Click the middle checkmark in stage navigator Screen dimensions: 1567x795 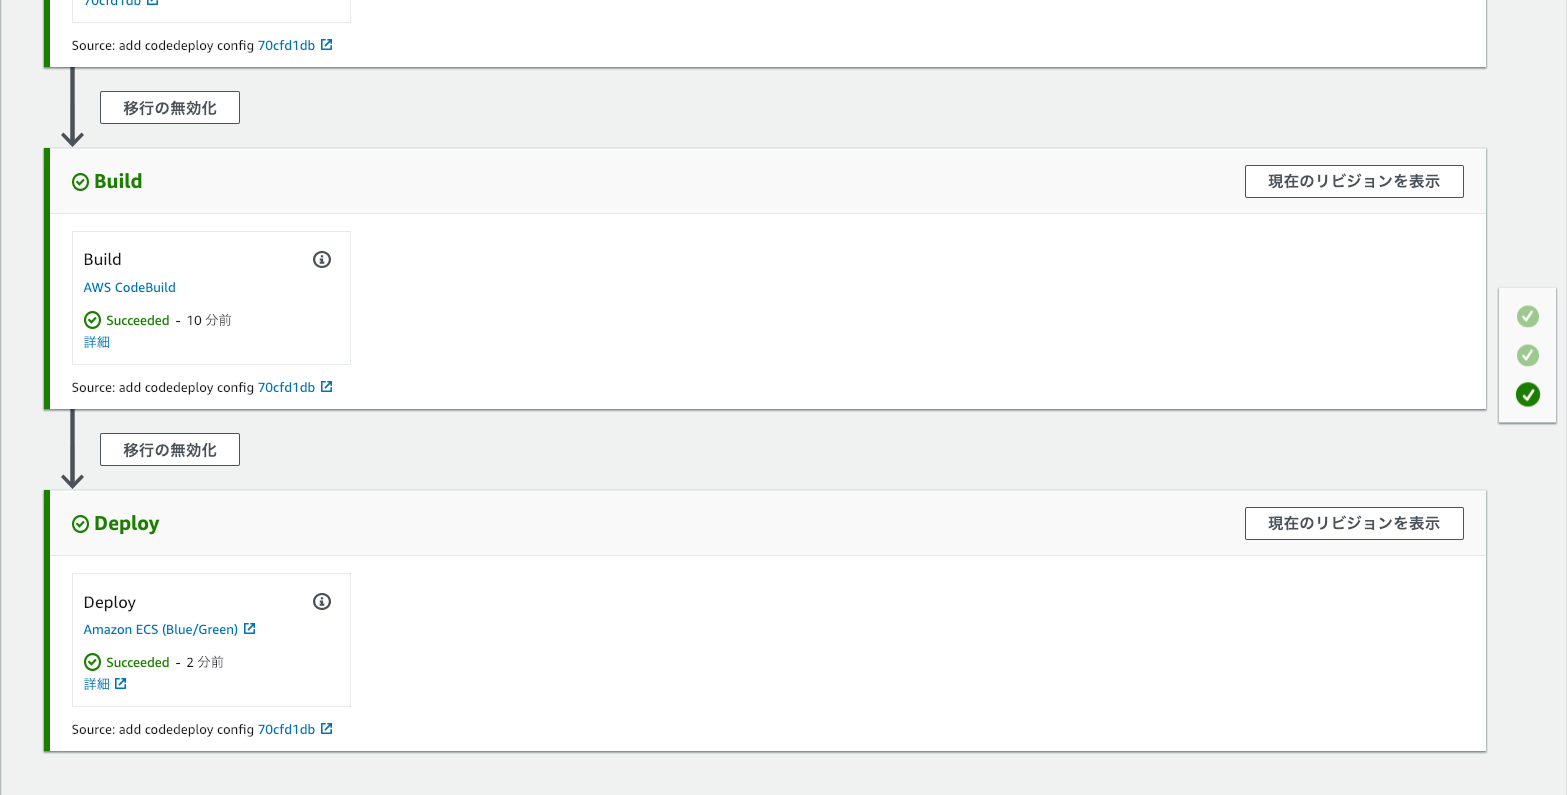1527,356
